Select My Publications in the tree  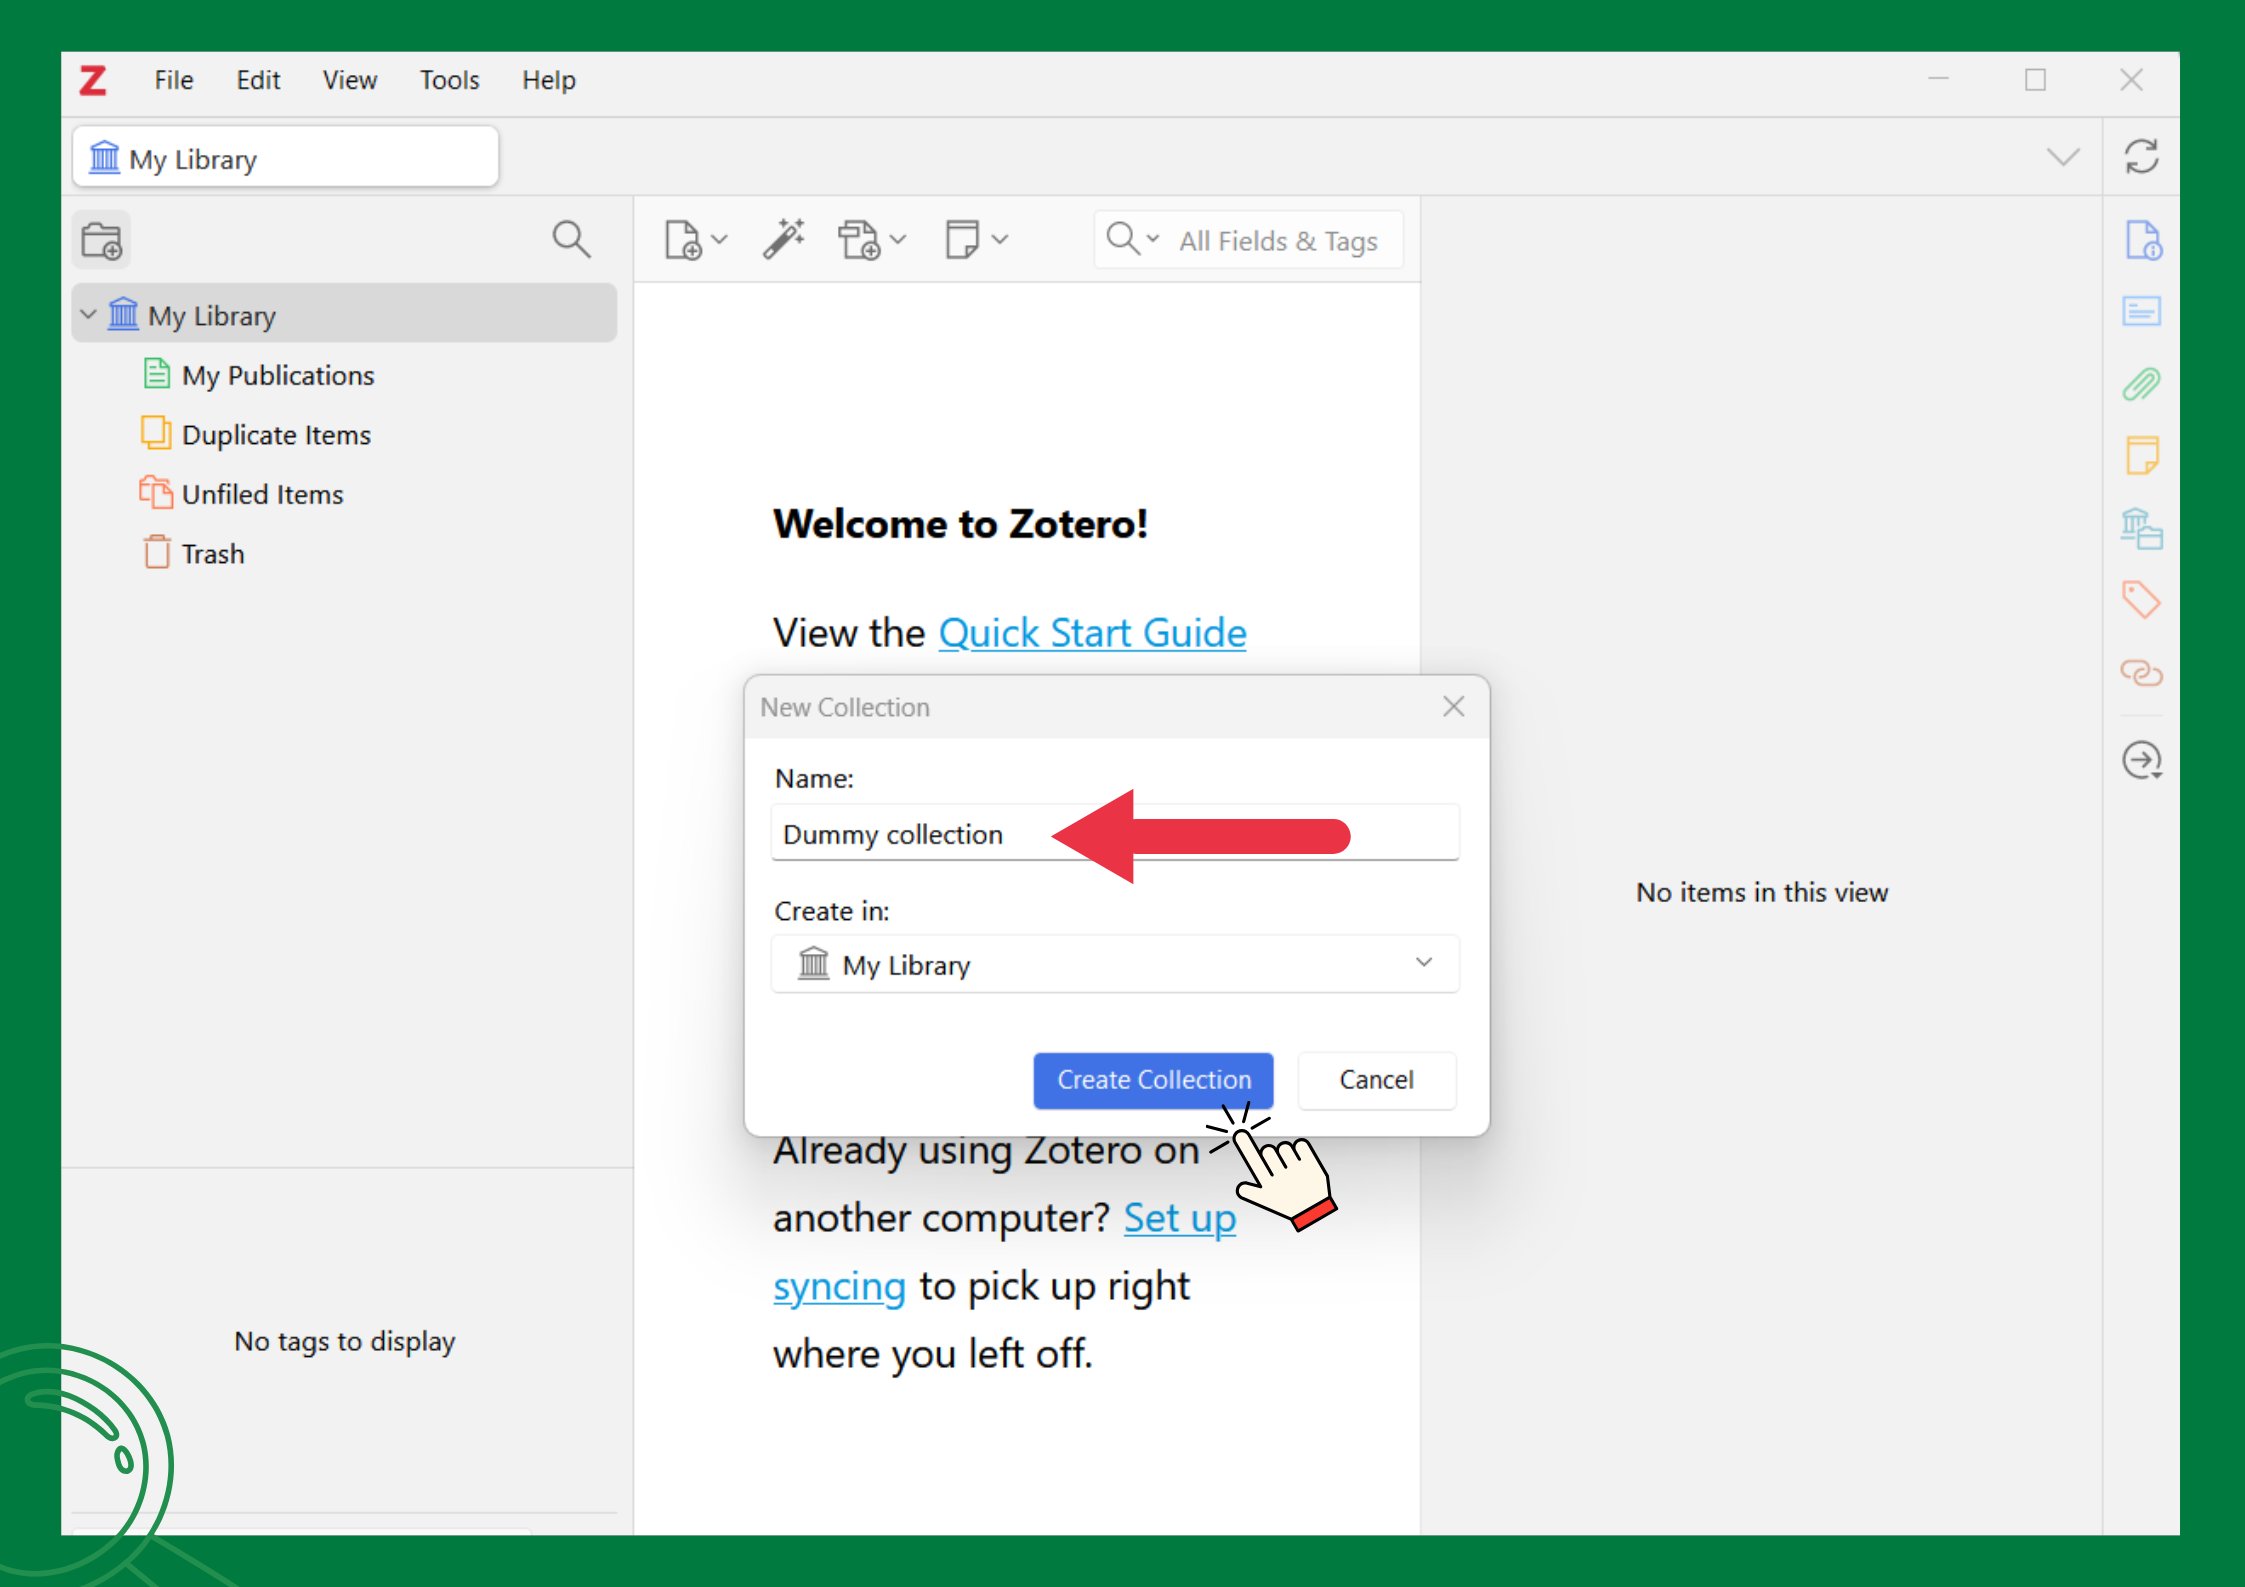click(x=278, y=375)
